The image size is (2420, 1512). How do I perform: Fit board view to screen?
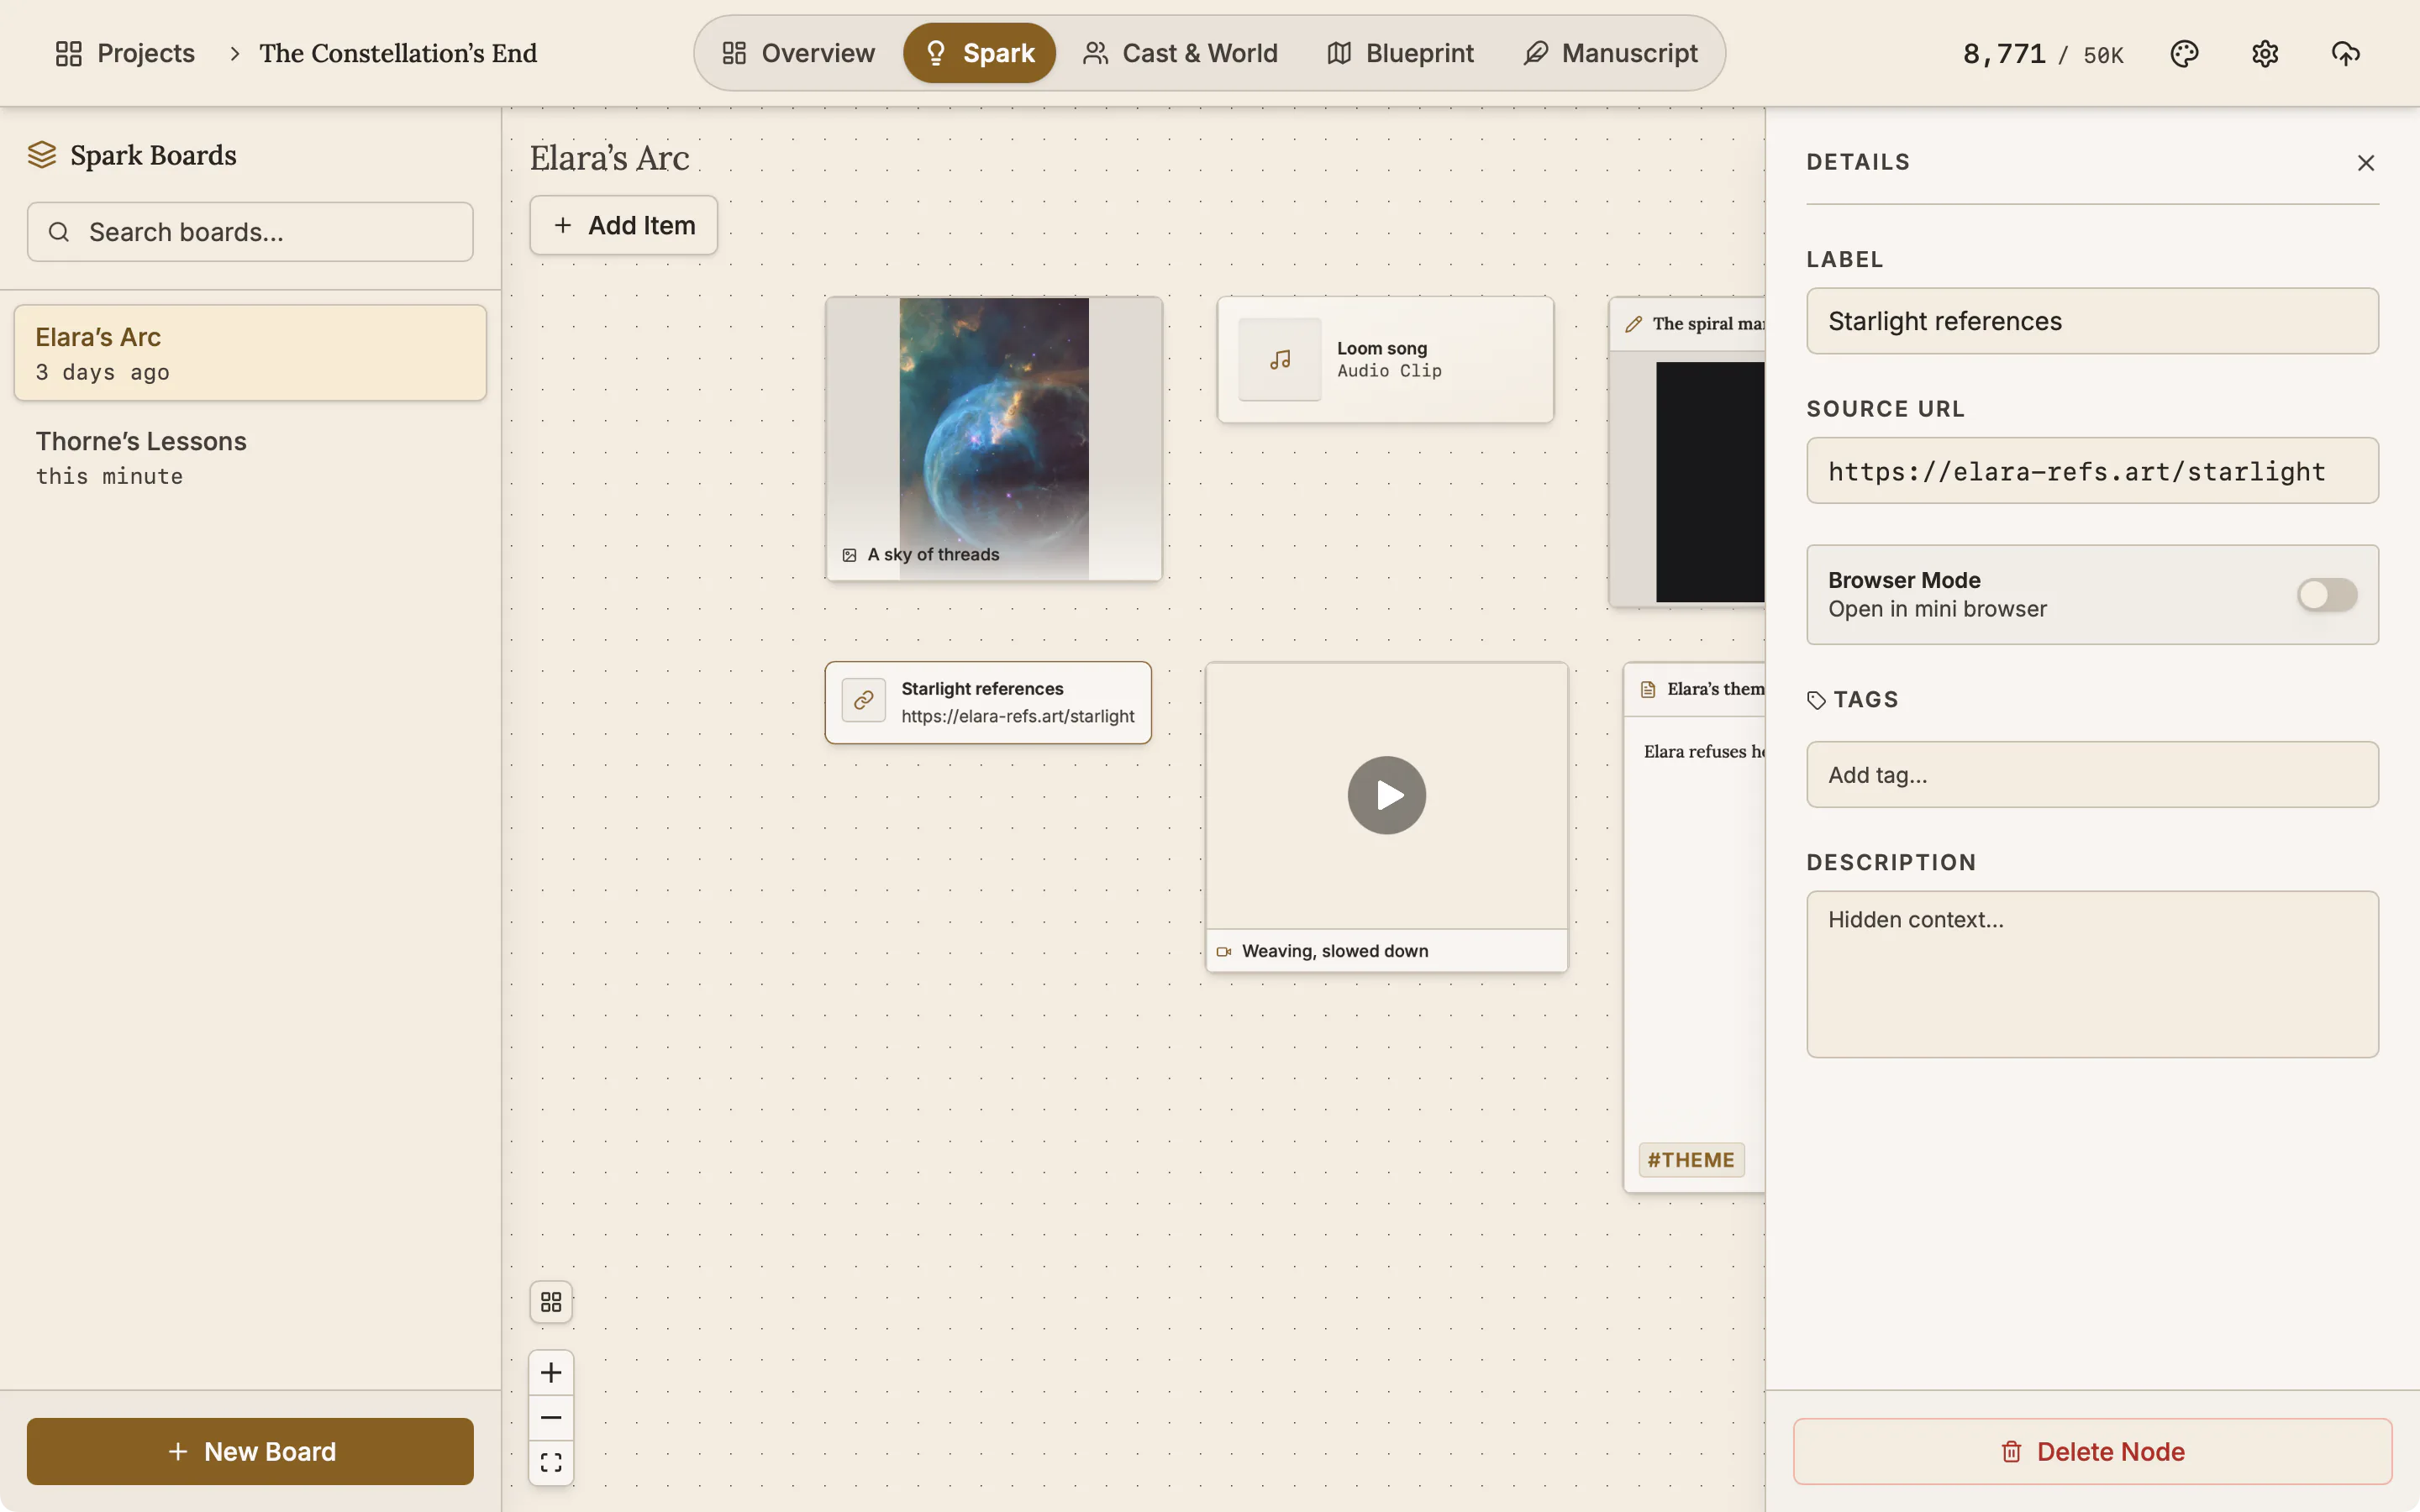click(551, 1463)
